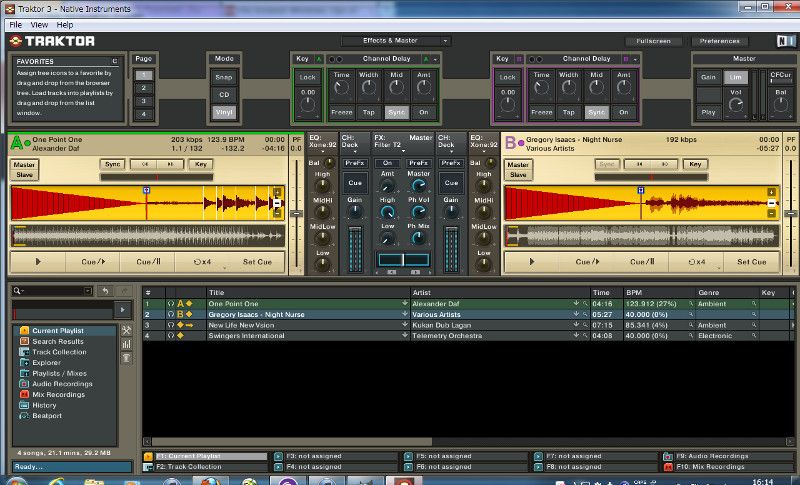
Task: Open the Help menu
Action: [x=64, y=24]
